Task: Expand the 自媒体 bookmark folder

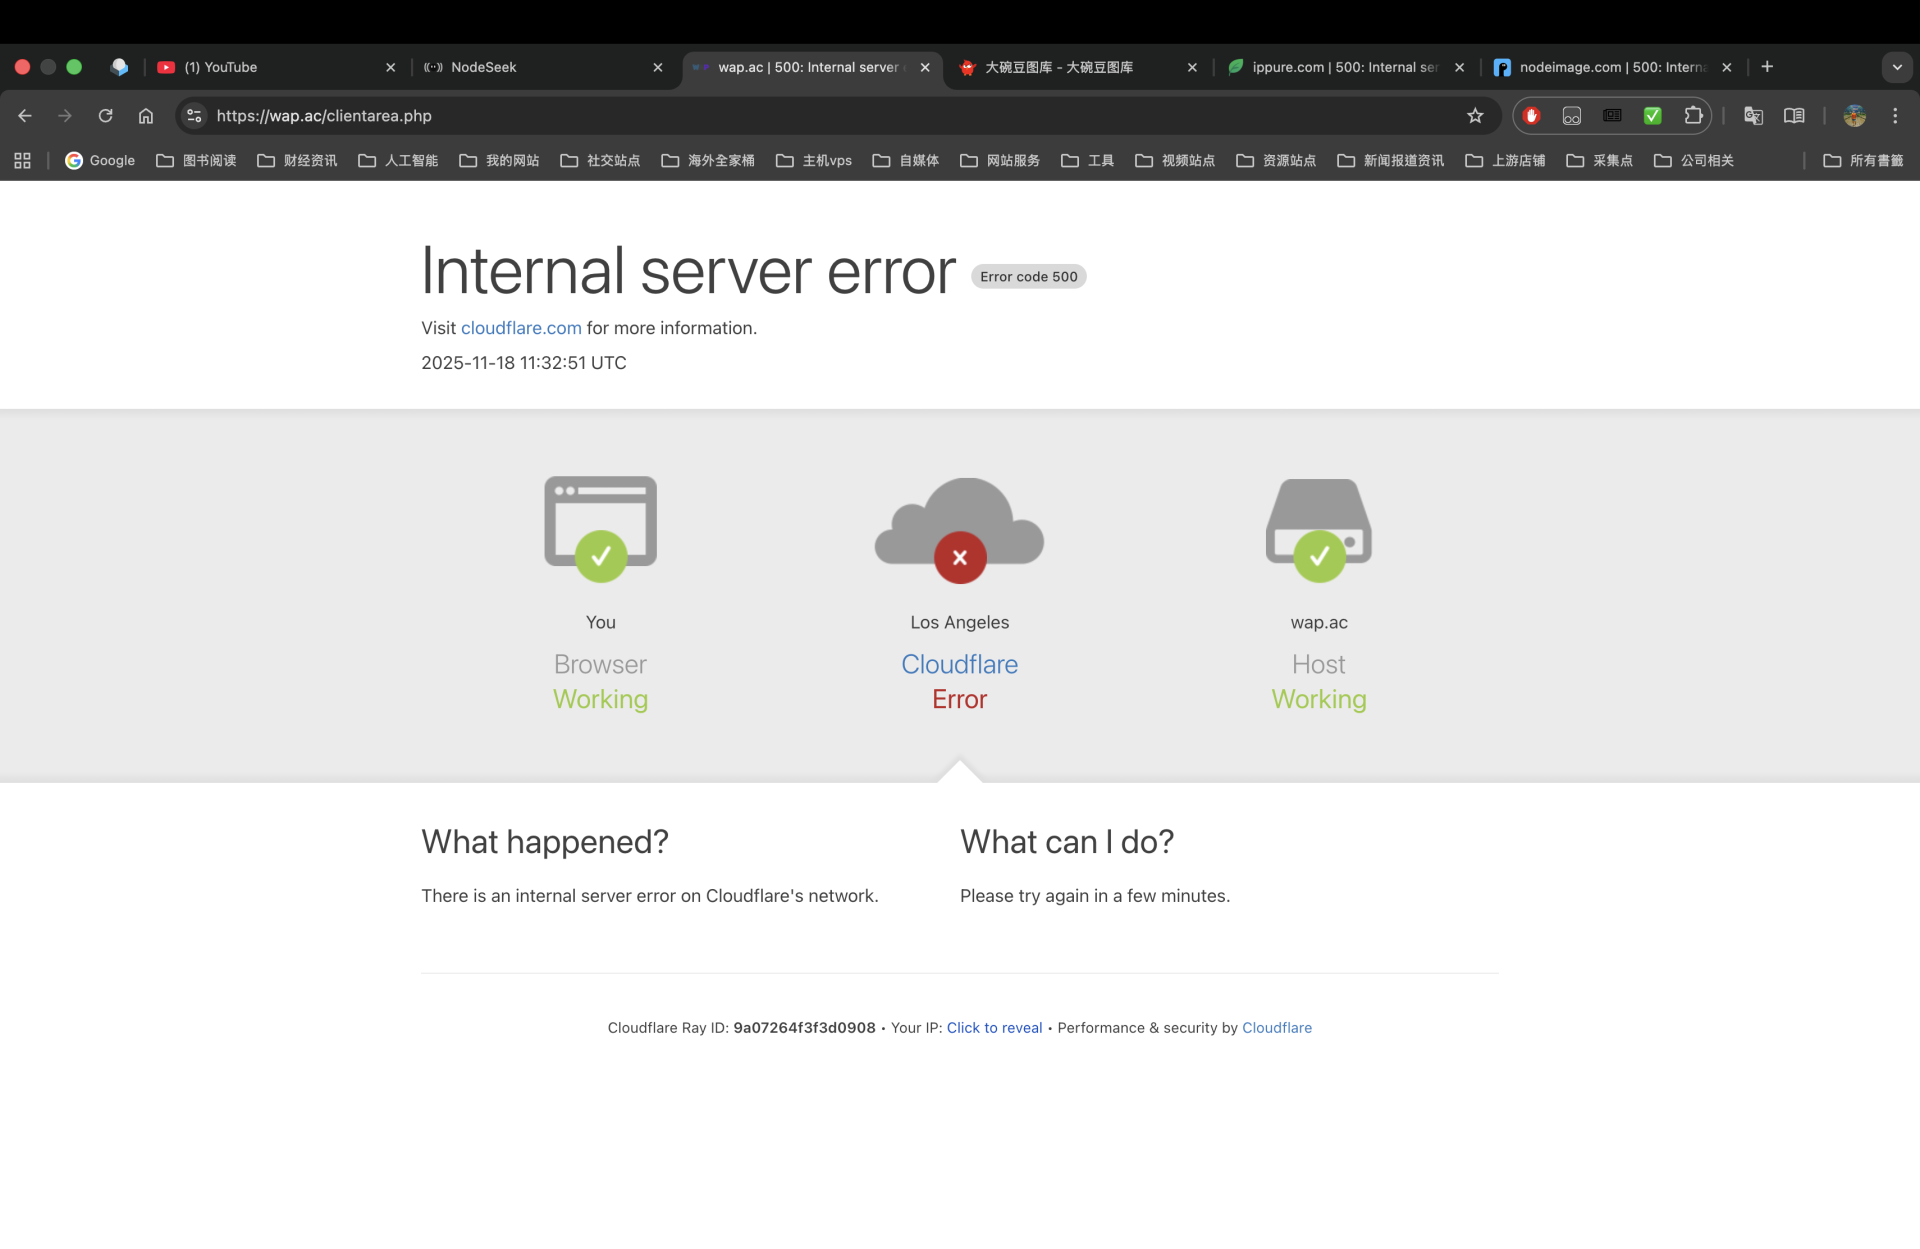Action: [x=906, y=160]
